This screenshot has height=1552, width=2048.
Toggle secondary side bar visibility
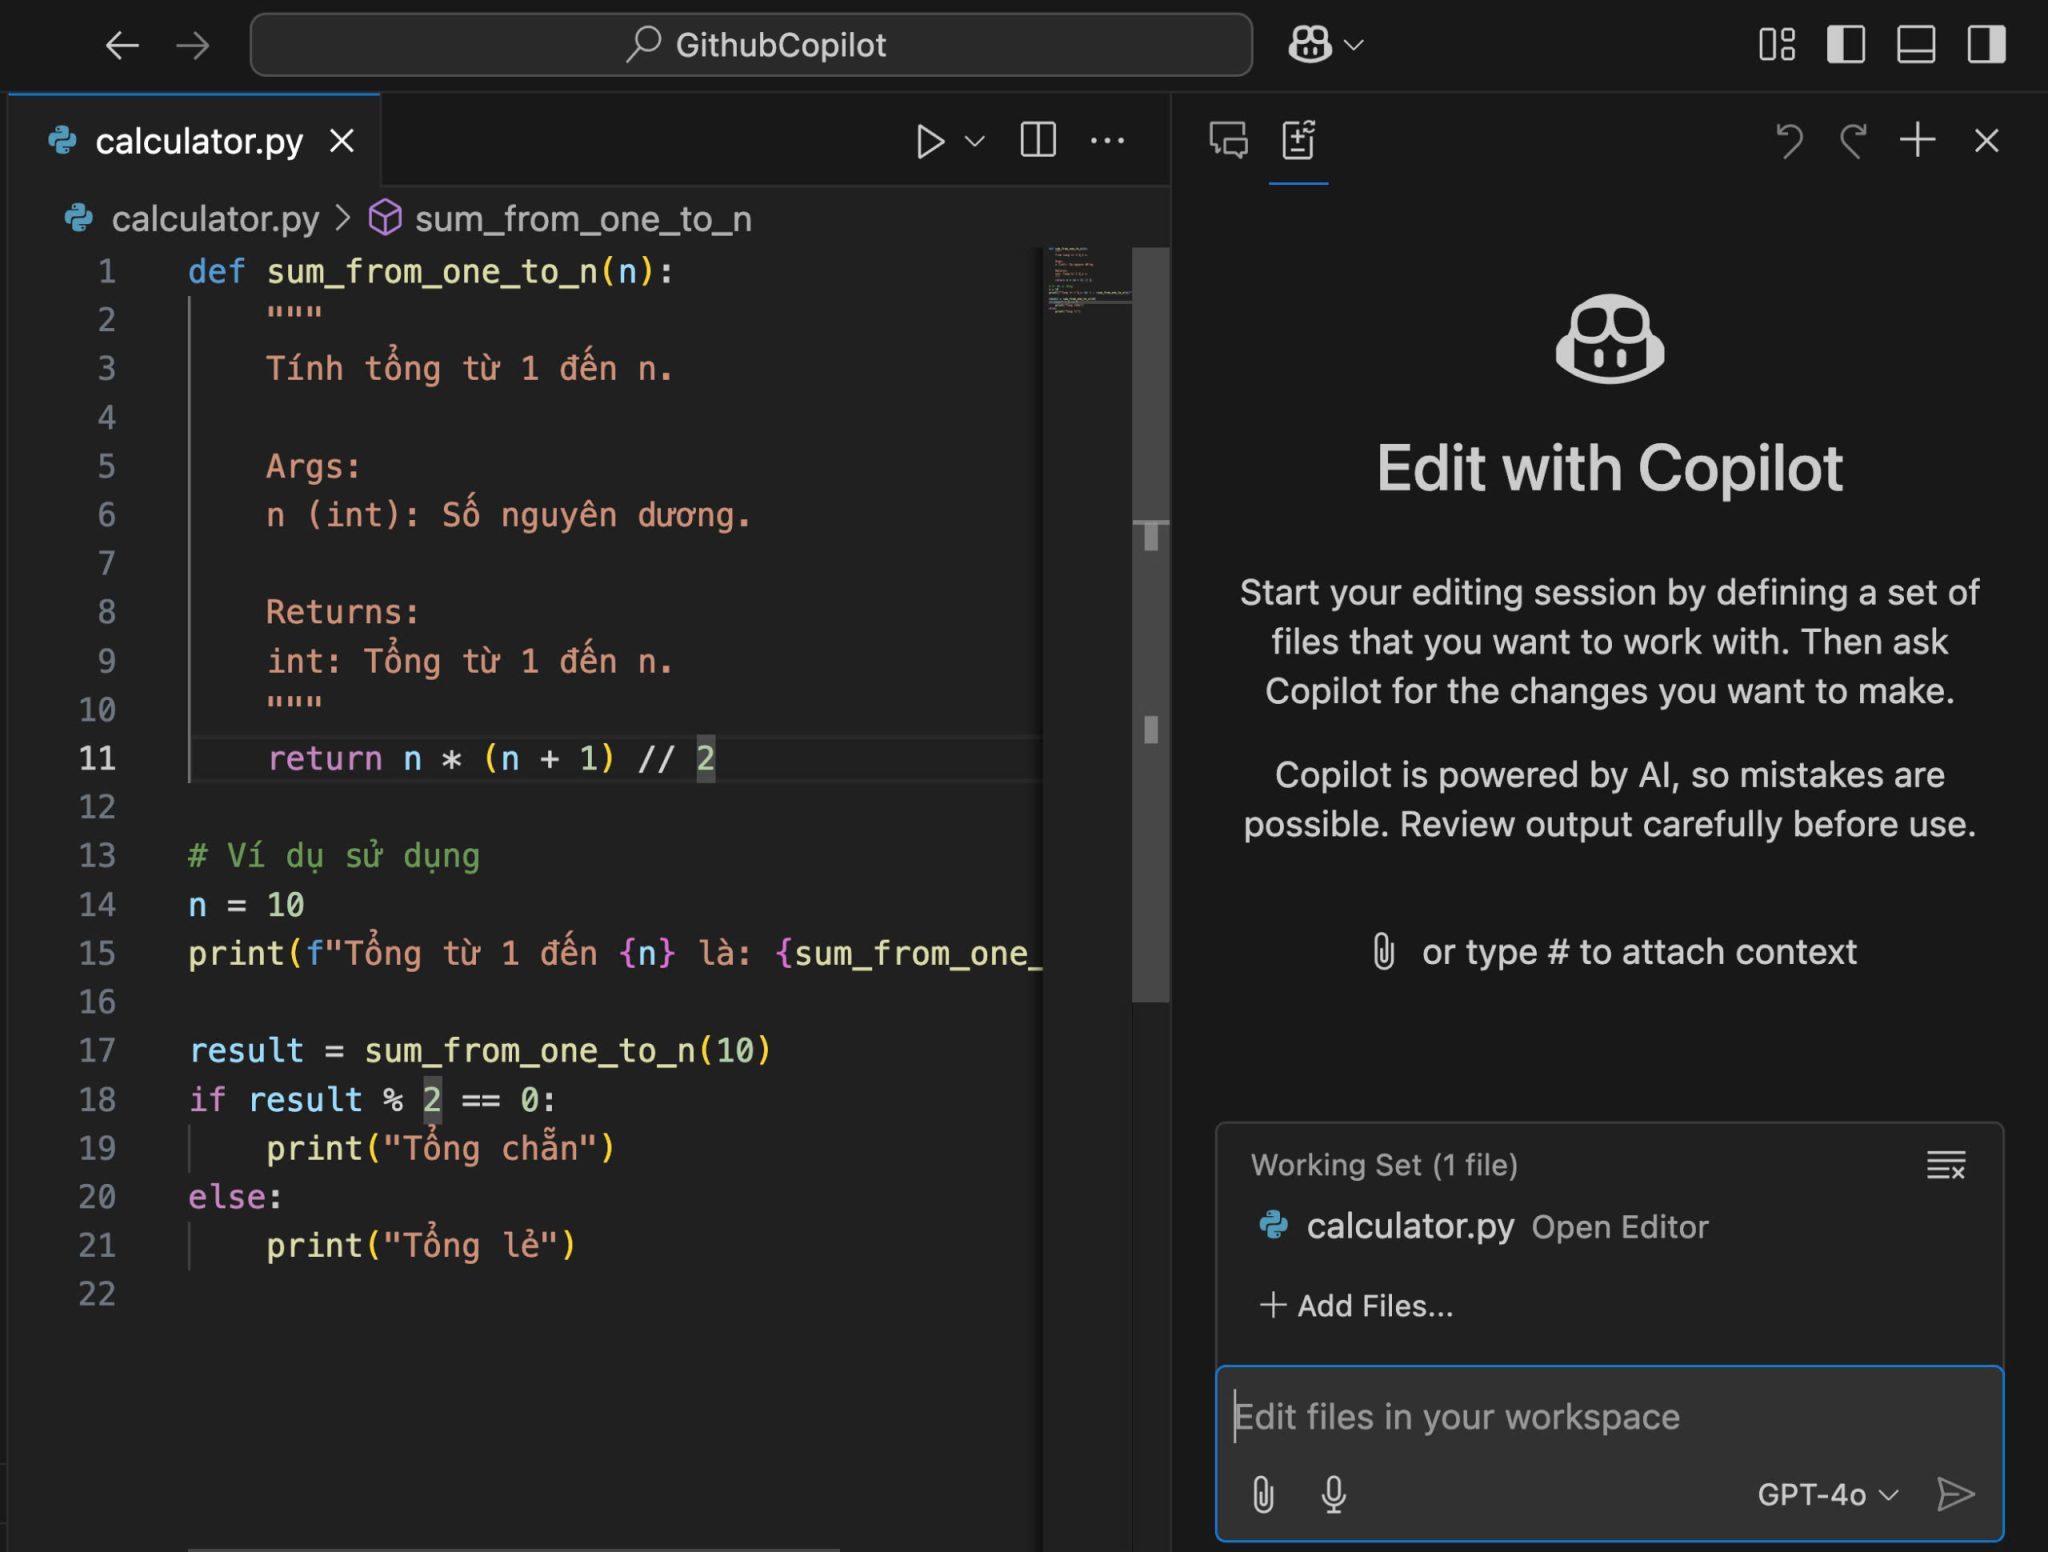point(1985,45)
